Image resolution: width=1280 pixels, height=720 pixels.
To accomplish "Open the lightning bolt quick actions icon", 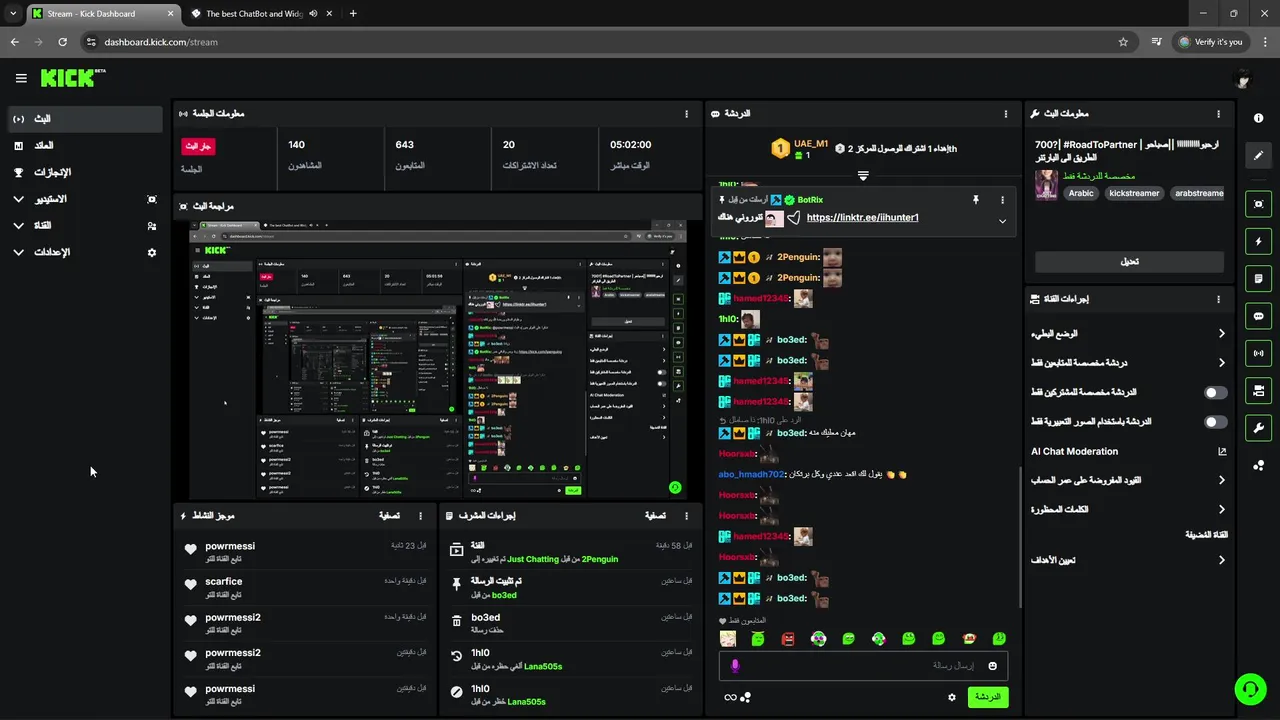I will coord(1258,241).
